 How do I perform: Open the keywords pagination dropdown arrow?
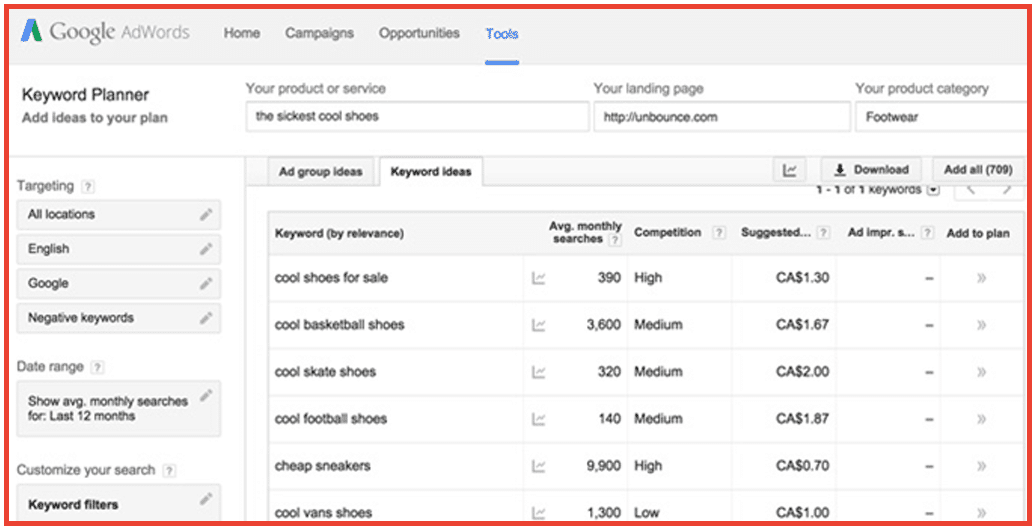point(933,190)
